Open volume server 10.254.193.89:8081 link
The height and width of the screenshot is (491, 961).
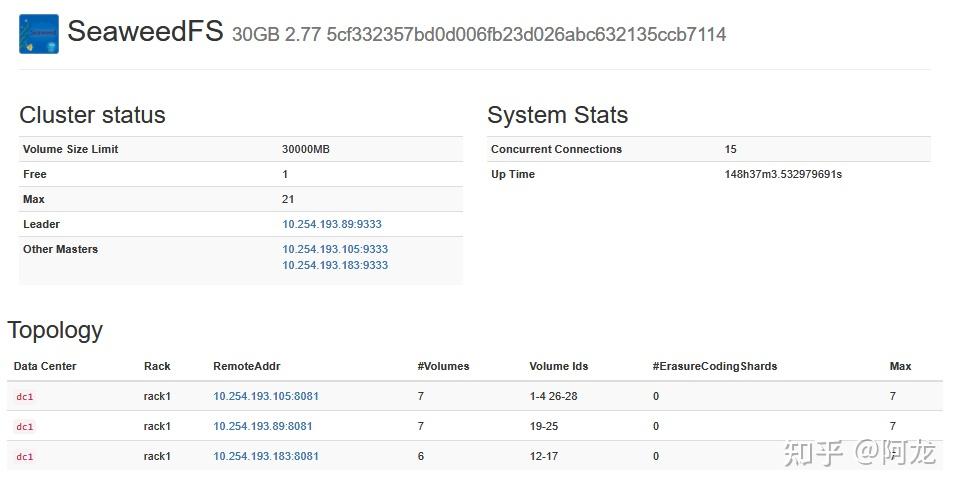[x=263, y=426]
